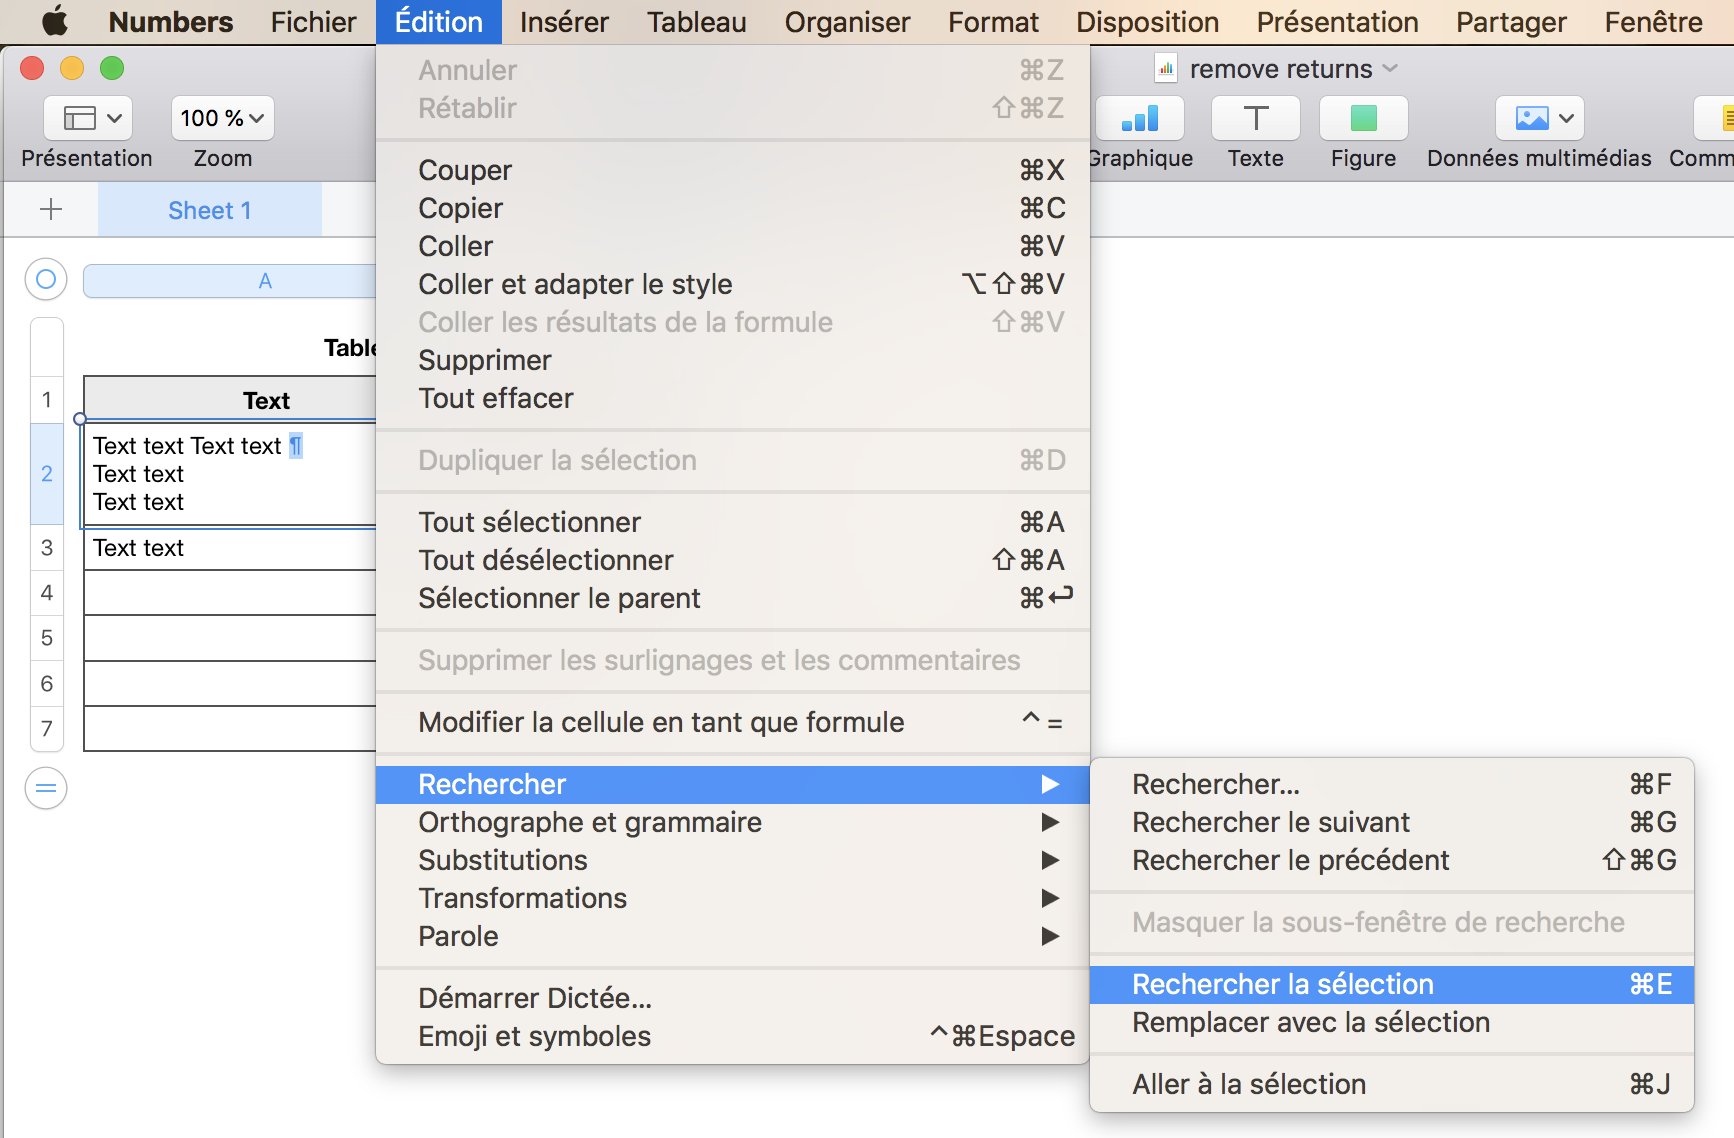Image resolution: width=1734 pixels, height=1138 pixels.
Task: Click the row 3 header number
Action: 47,548
